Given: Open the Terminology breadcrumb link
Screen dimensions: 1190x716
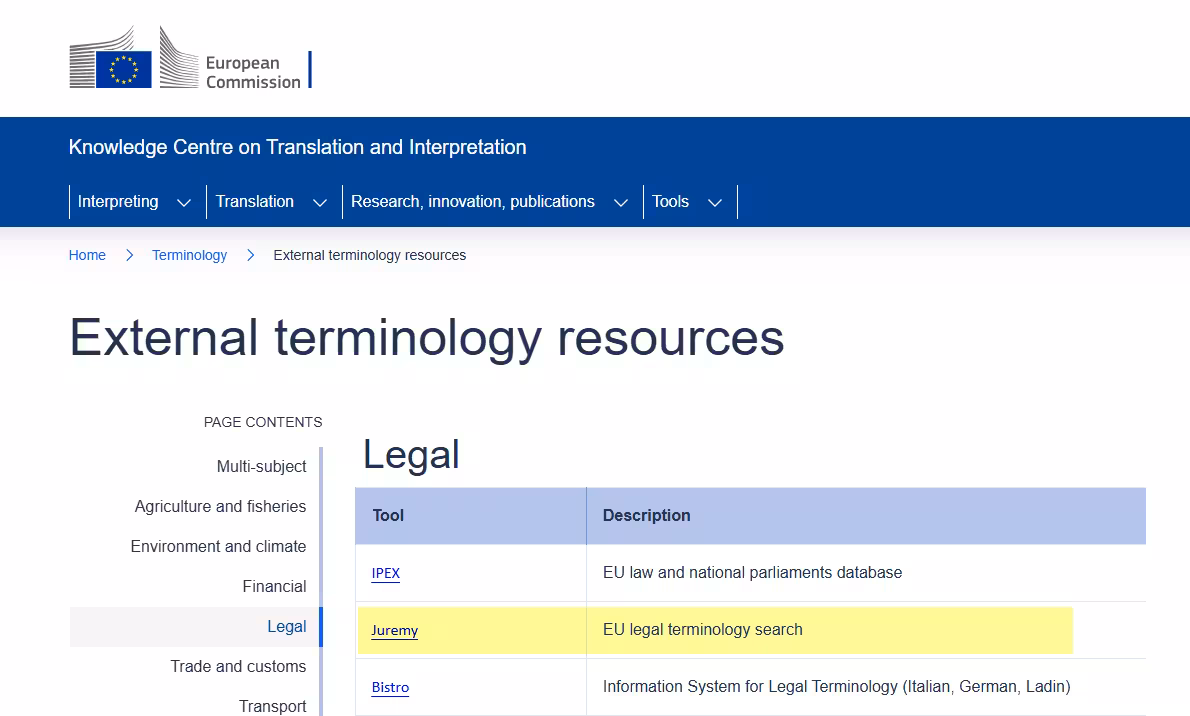Looking at the screenshot, I should point(189,255).
